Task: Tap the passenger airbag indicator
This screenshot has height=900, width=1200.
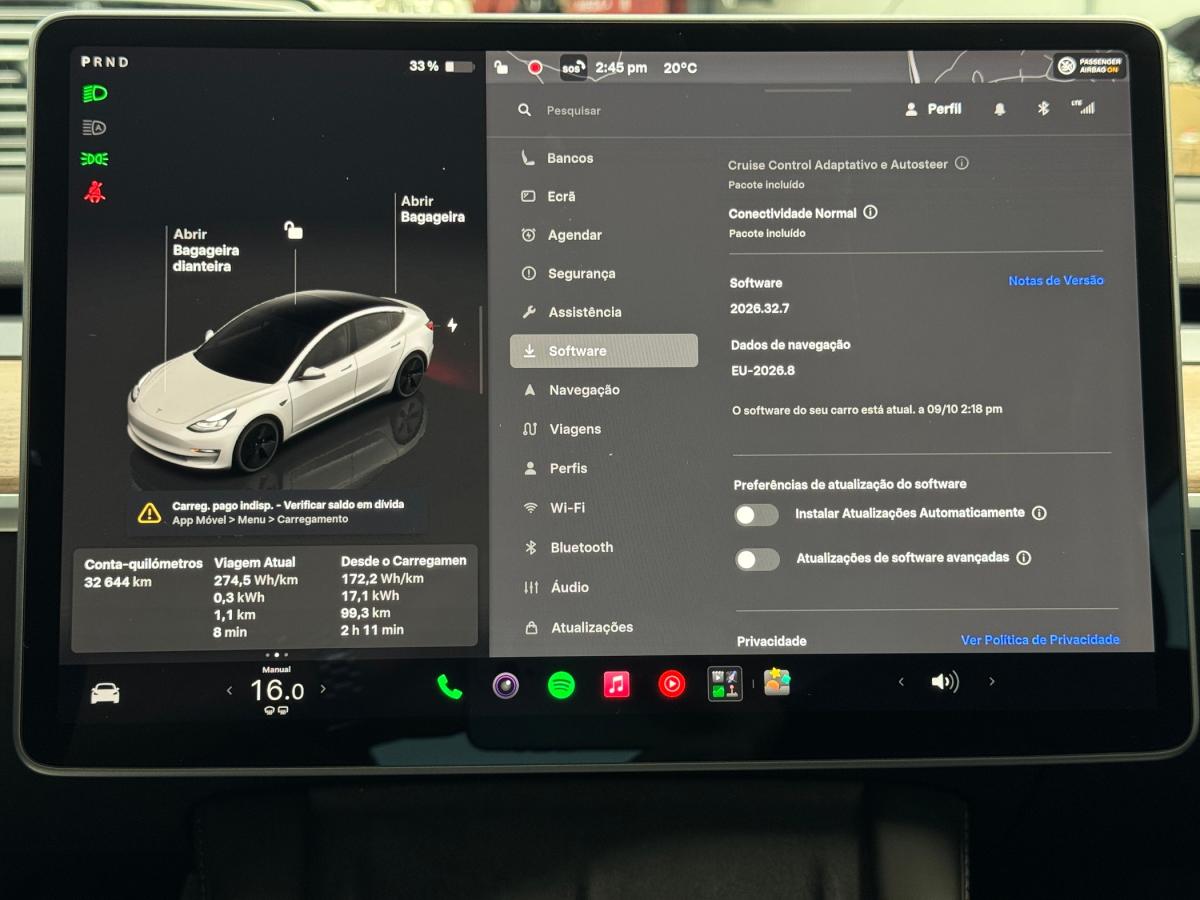Action: point(1090,66)
